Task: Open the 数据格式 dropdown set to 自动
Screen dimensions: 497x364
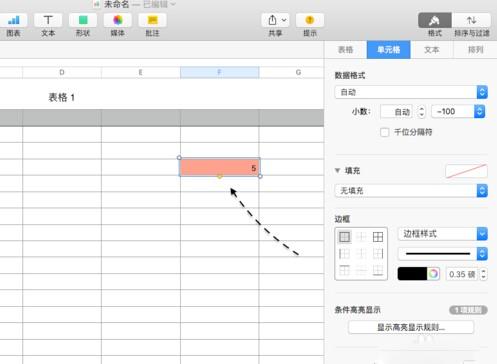Action: coord(411,92)
